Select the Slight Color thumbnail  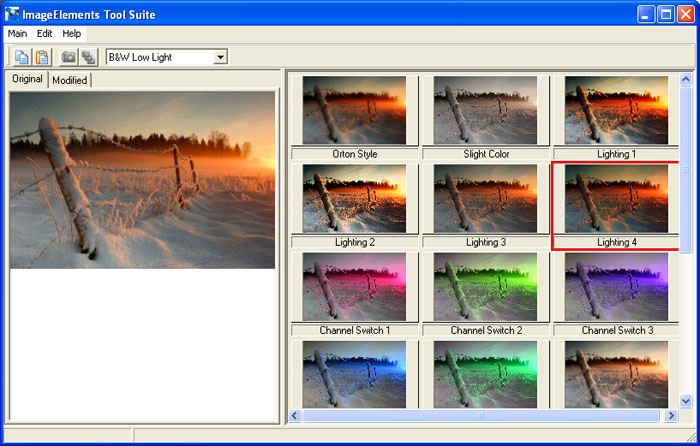pyautogui.click(x=485, y=110)
